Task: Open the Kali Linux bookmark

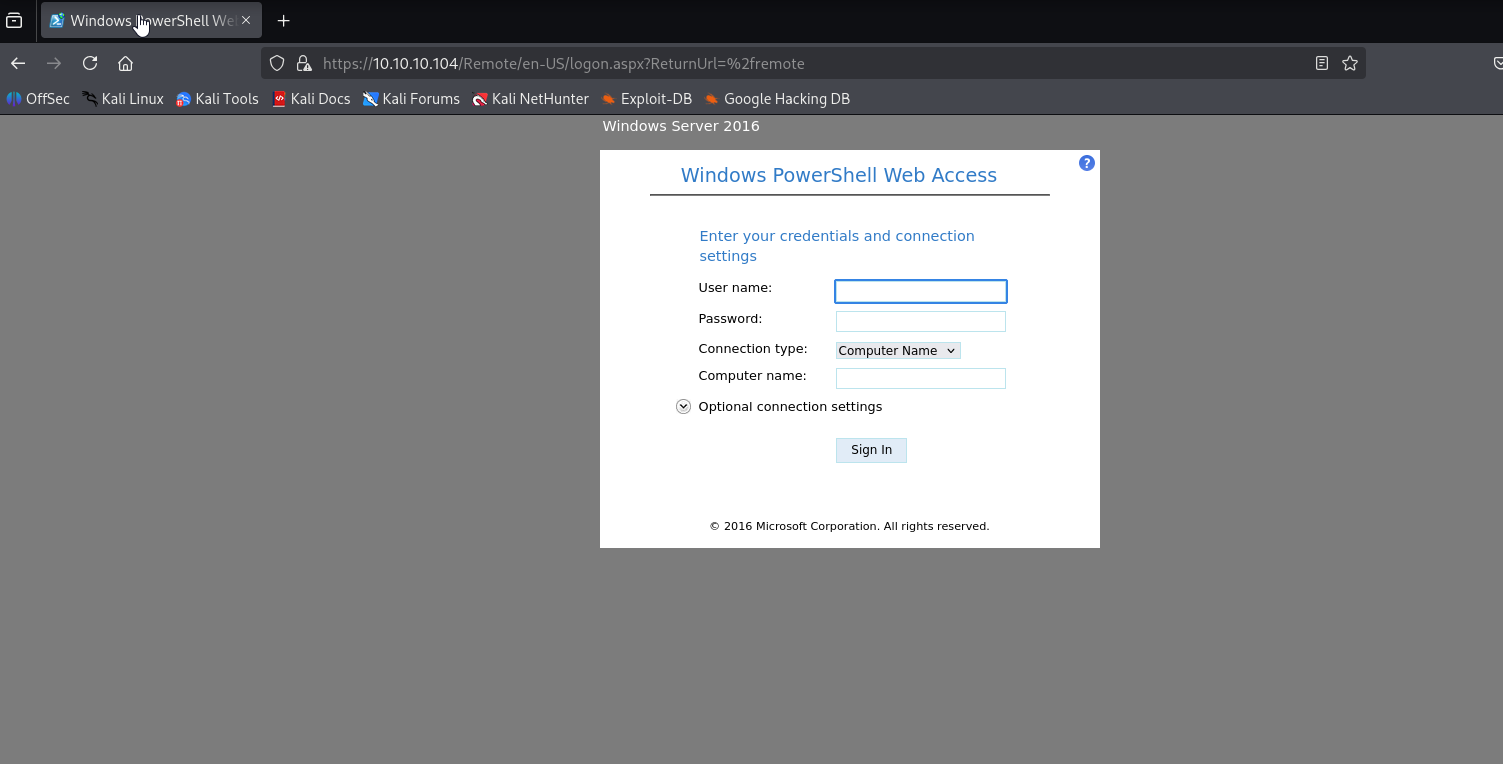Action: (x=123, y=99)
